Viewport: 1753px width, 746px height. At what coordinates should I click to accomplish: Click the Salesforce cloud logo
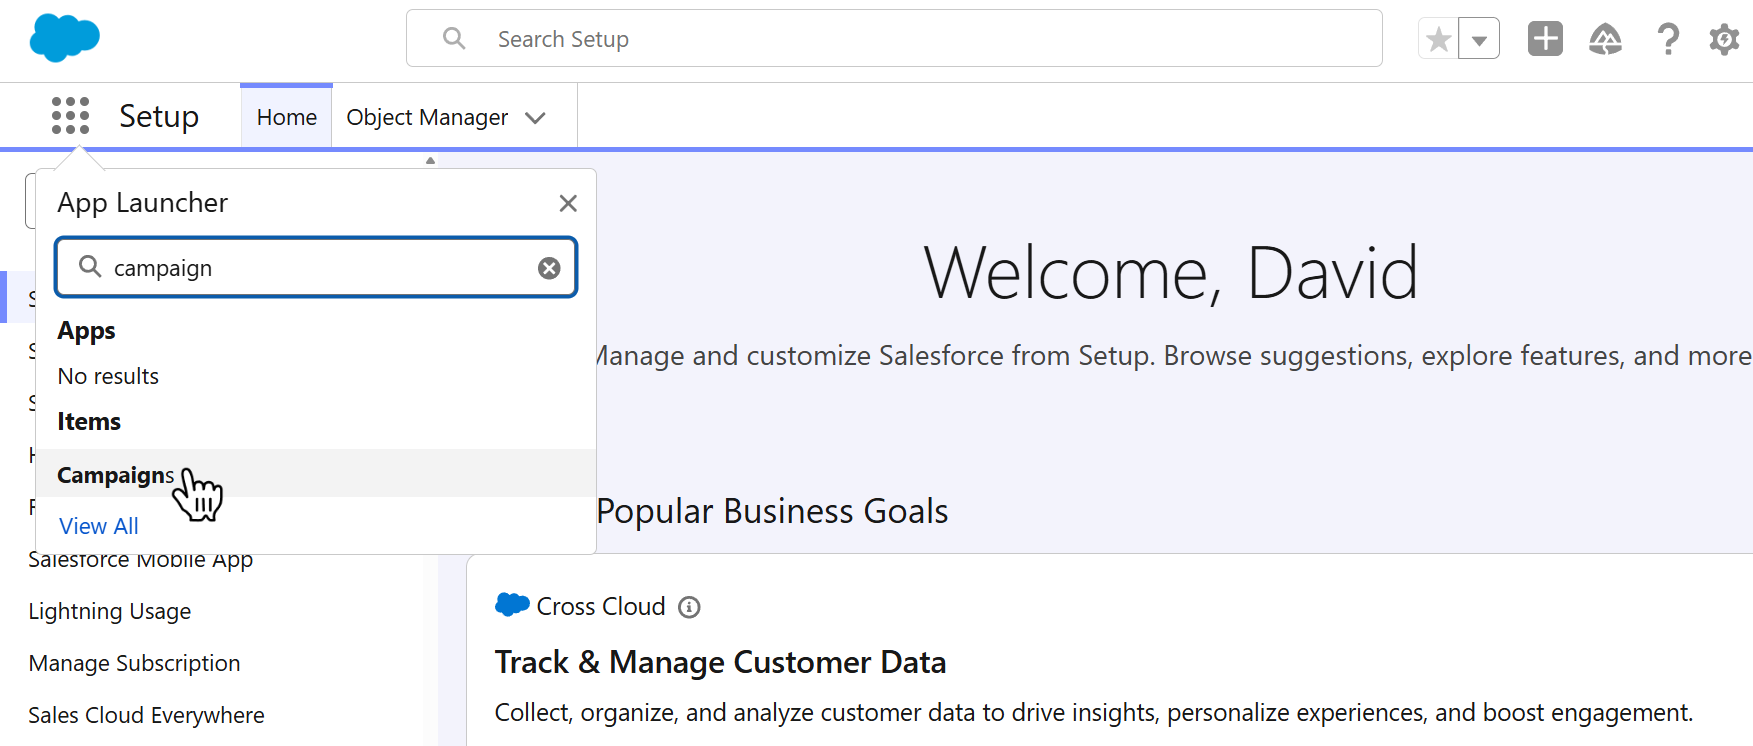coord(65,39)
